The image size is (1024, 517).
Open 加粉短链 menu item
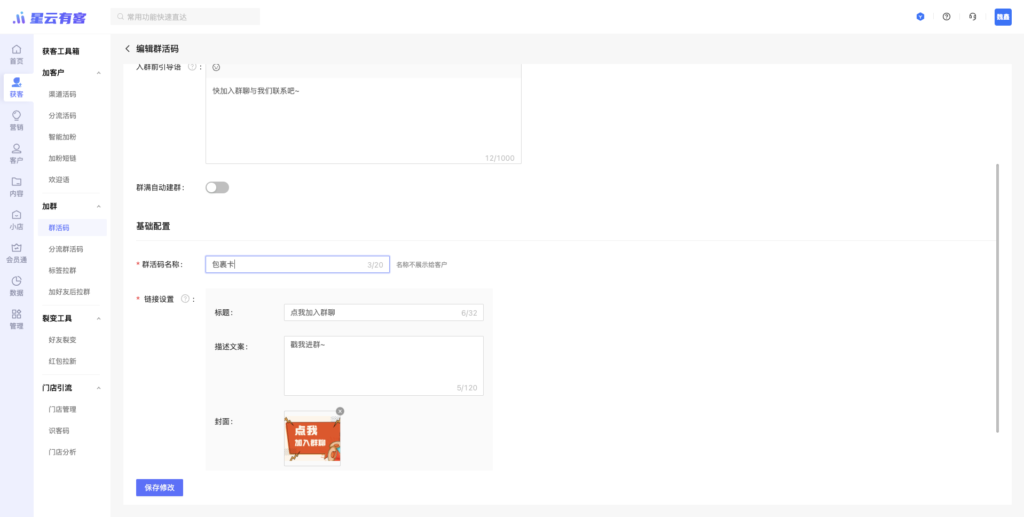coord(63,158)
